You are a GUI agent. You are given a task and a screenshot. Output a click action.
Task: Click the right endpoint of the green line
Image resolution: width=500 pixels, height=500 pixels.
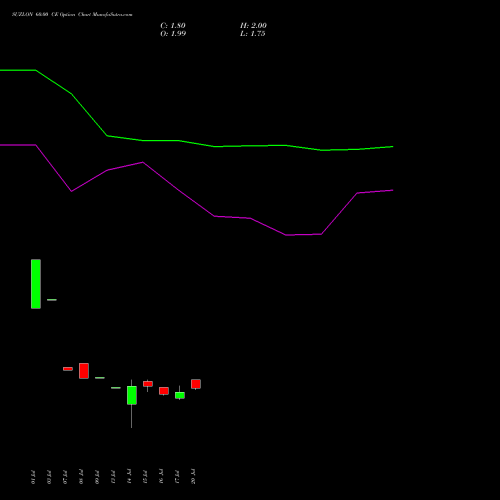click(x=393, y=147)
